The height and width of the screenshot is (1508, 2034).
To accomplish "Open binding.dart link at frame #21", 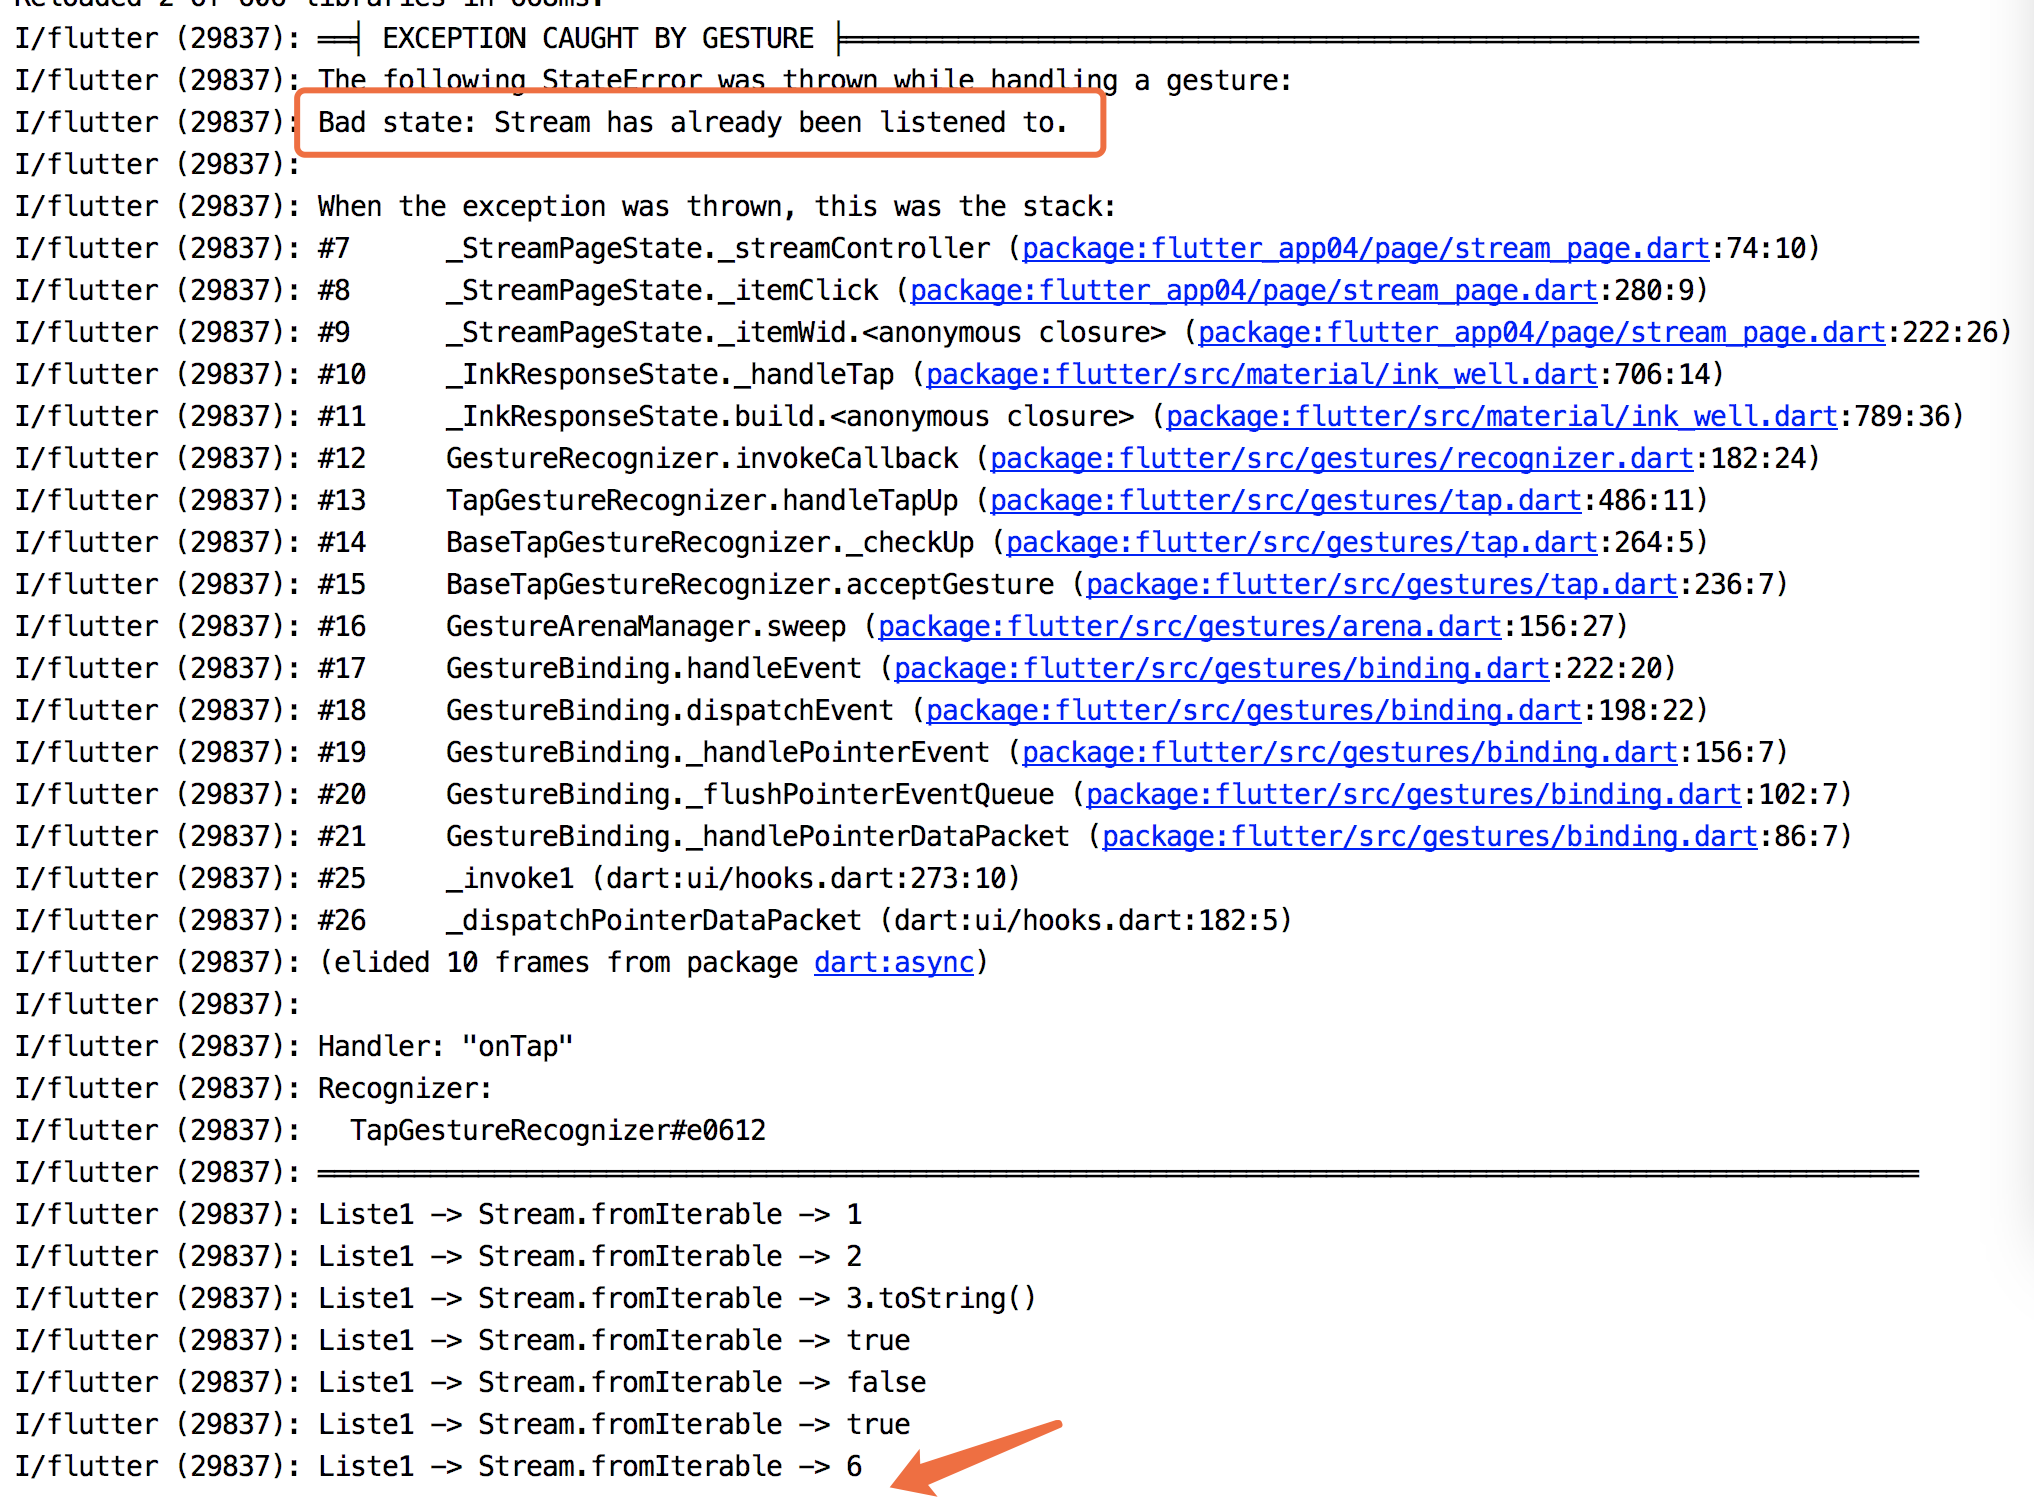I will tap(1429, 836).
